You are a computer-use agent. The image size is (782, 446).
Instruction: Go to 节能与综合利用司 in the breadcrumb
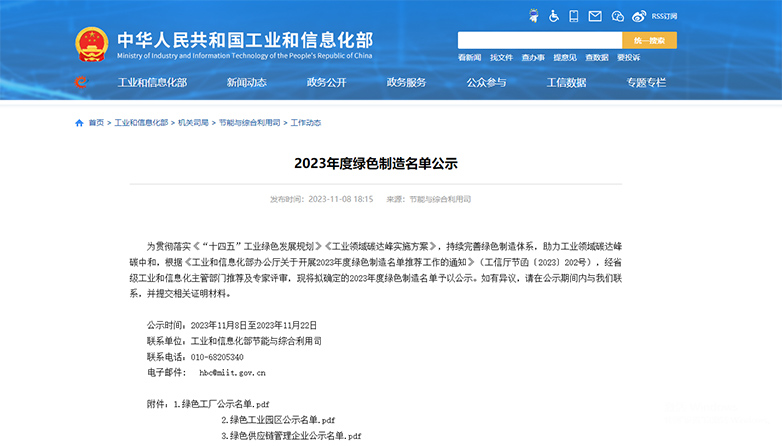(249, 123)
